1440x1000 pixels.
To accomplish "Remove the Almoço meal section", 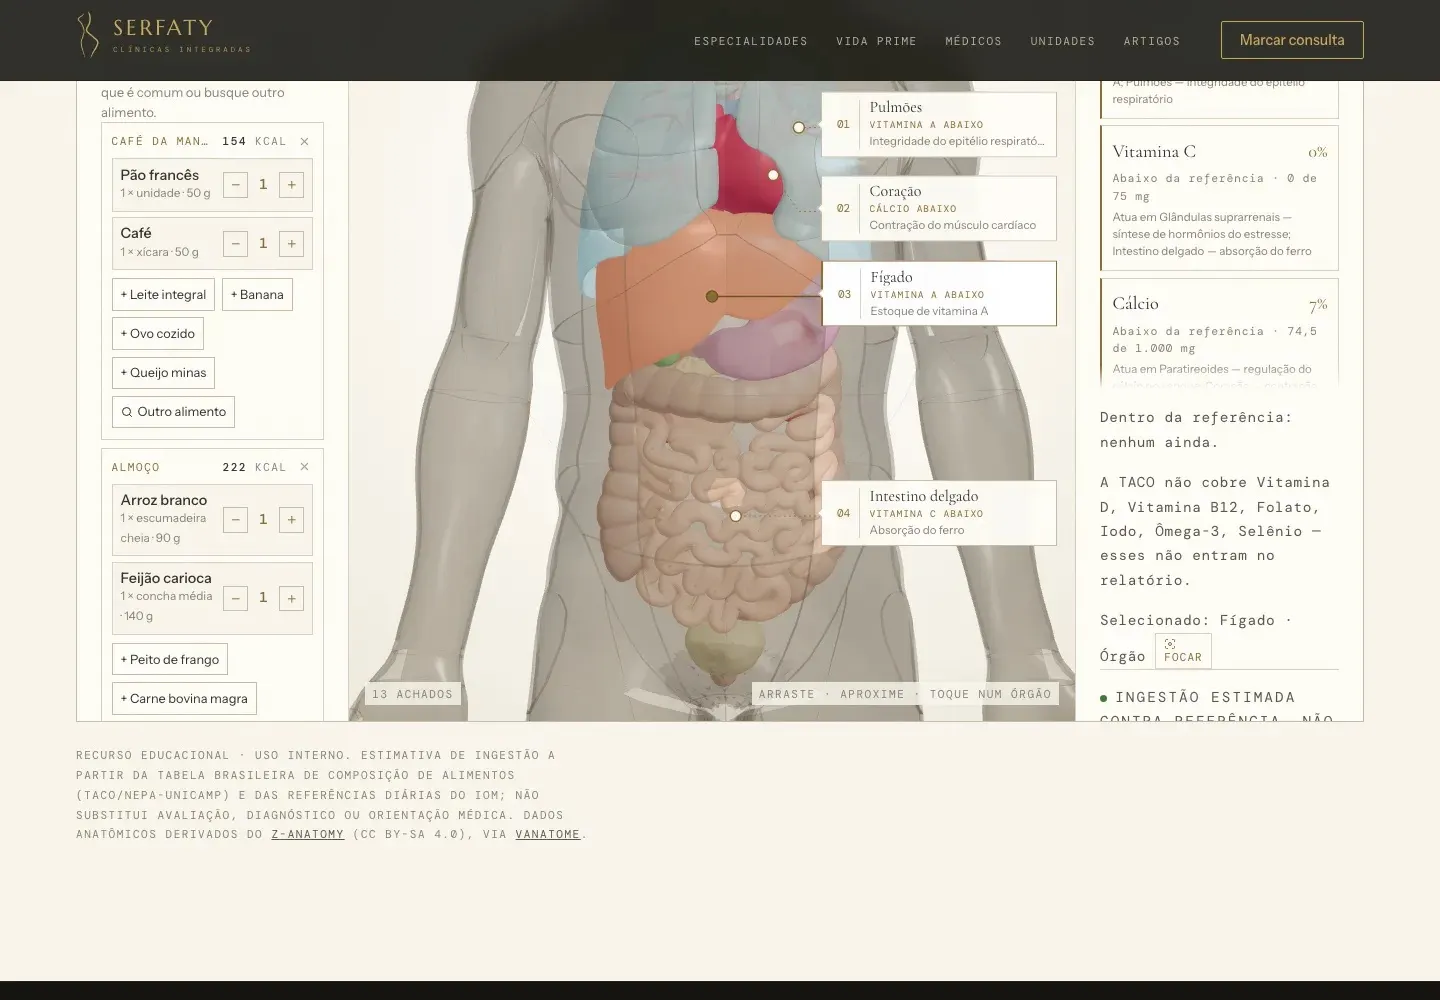I will coord(305,467).
